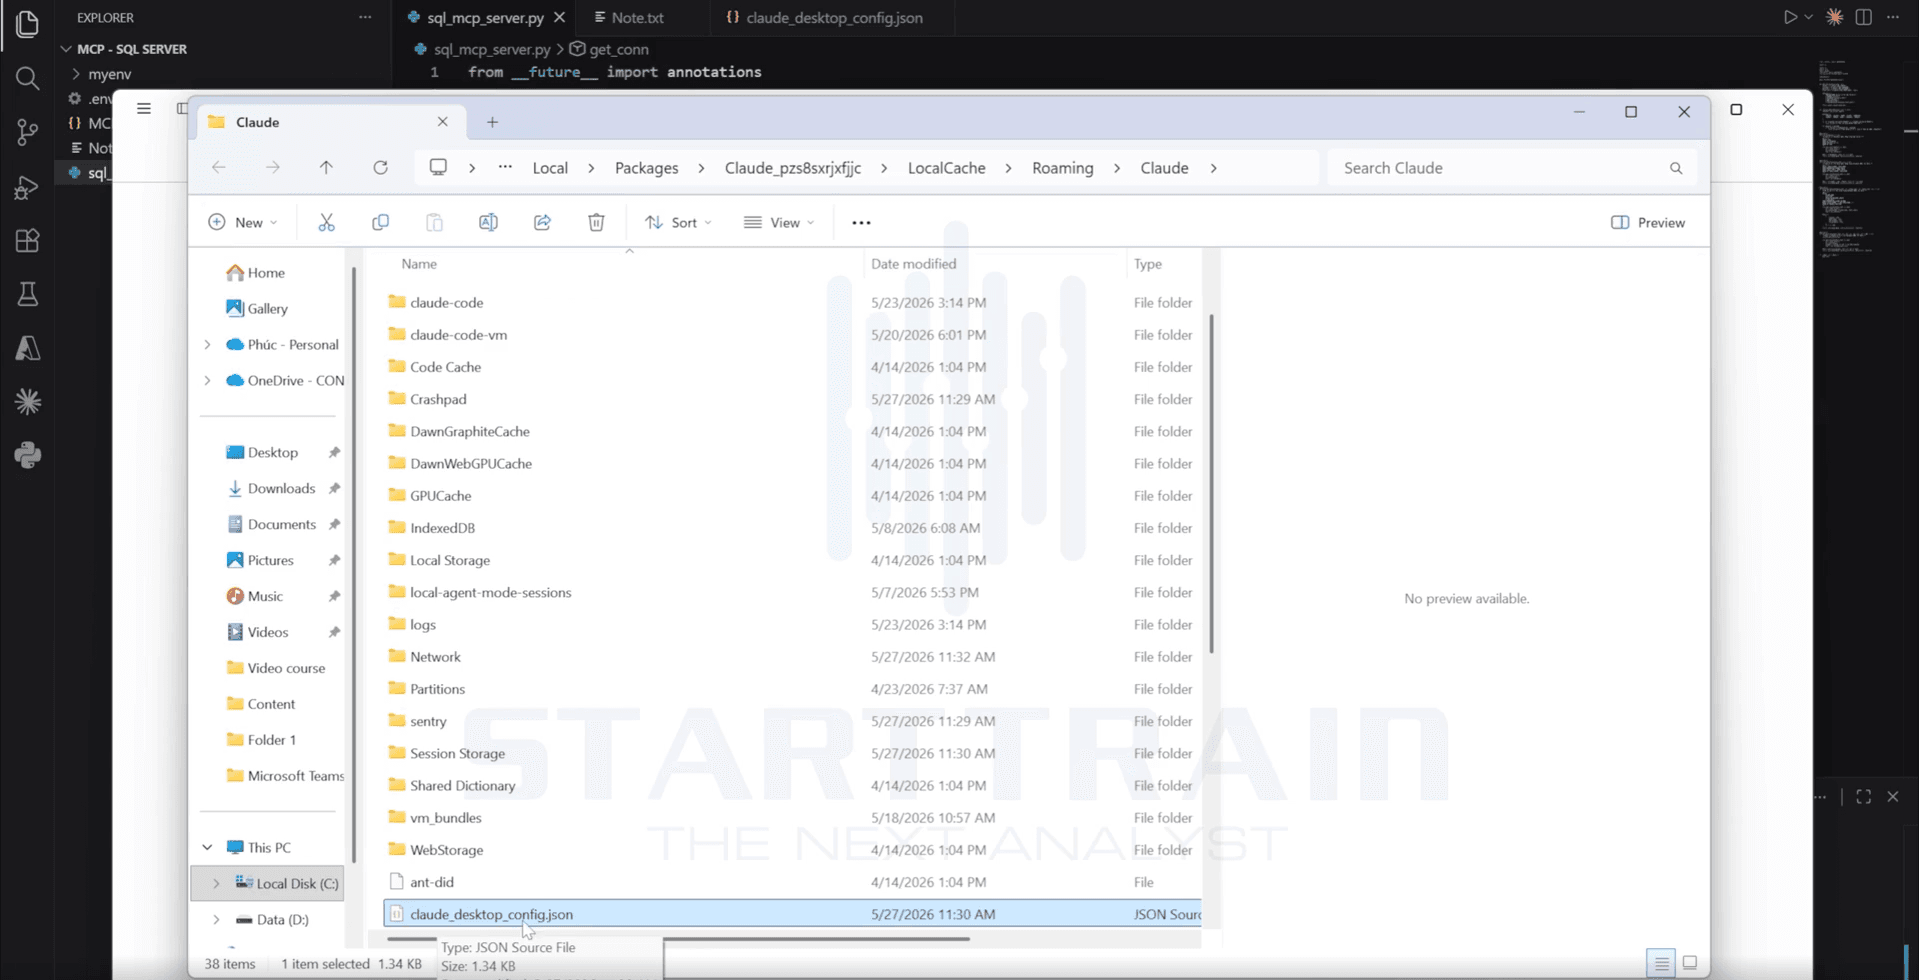Open the Sort dropdown
This screenshot has height=980, width=1919.
tap(678, 222)
